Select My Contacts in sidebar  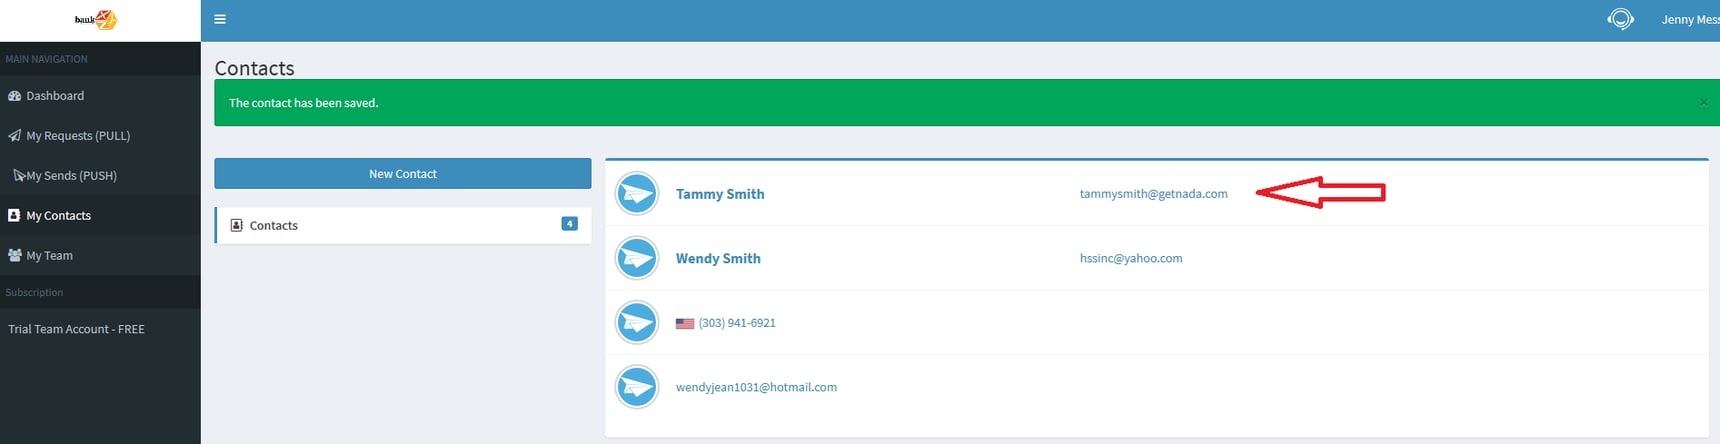[100, 216]
